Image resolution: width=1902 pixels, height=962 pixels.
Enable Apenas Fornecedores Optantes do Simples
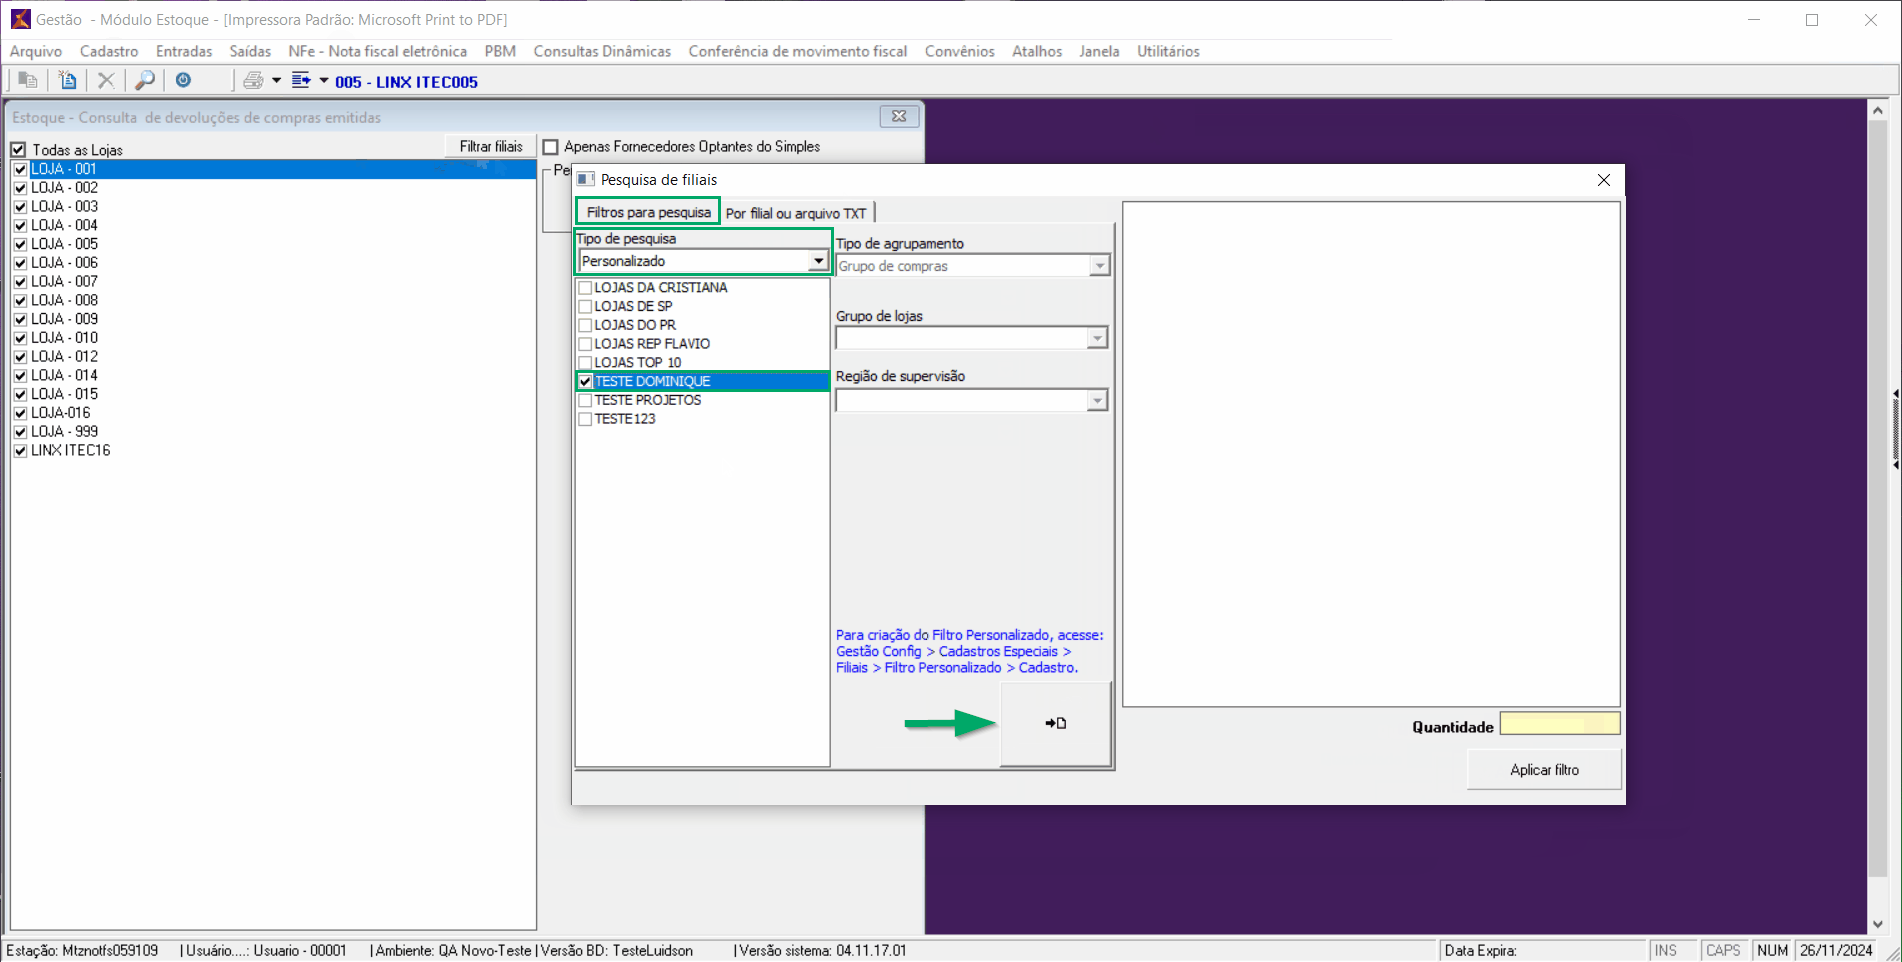coord(551,147)
